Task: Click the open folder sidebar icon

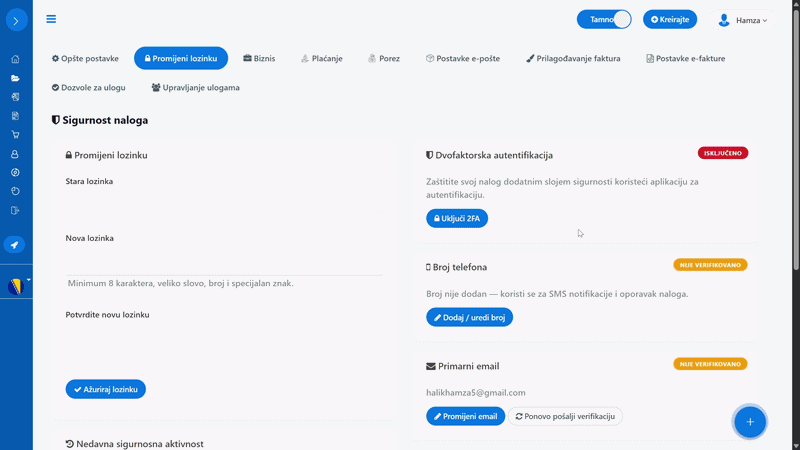Action: click(x=15, y=78)
